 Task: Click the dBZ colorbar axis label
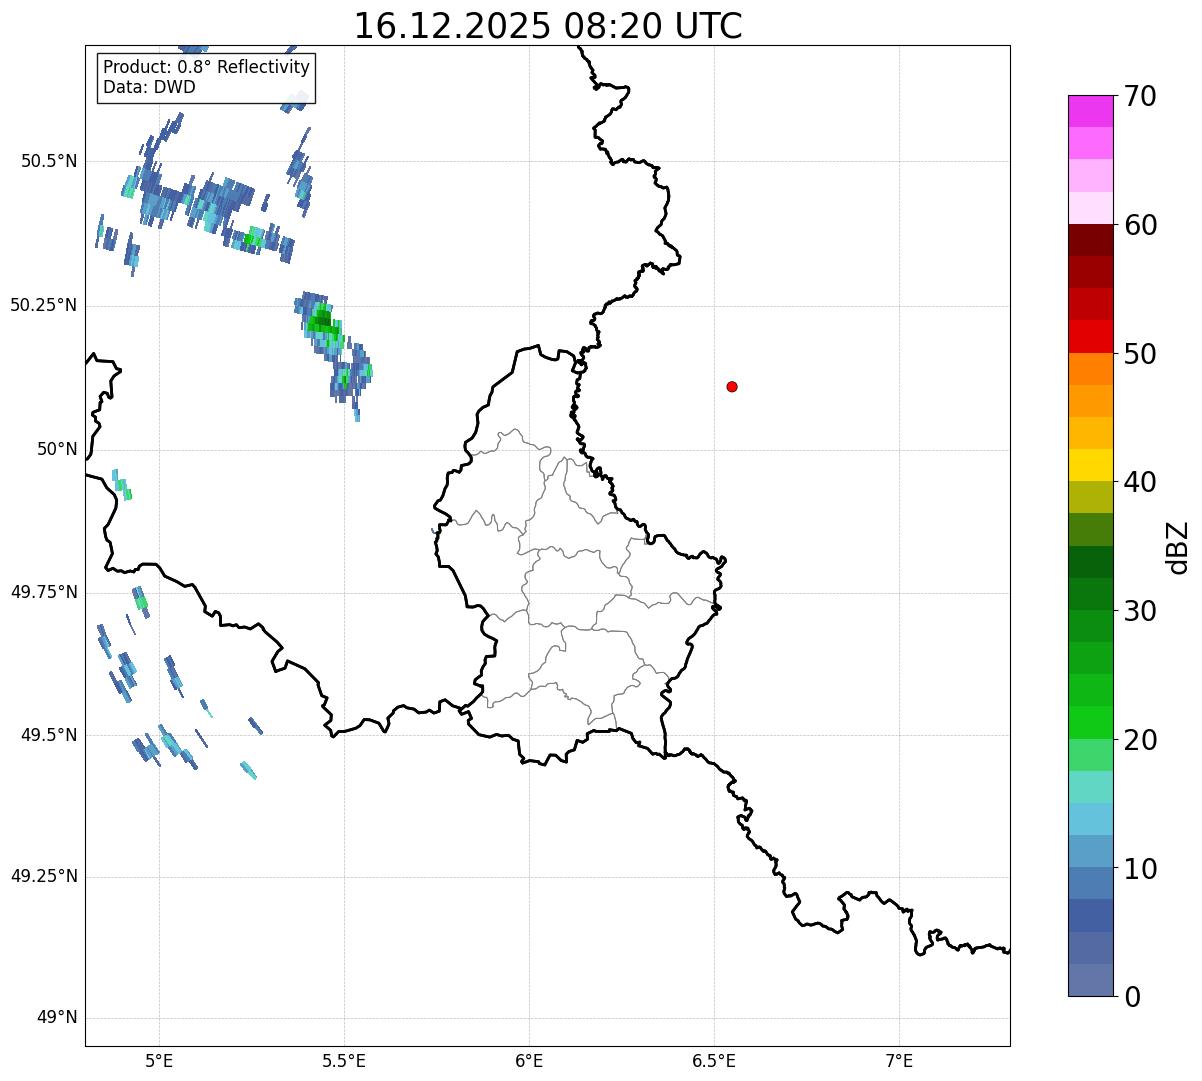point(1179,547)
